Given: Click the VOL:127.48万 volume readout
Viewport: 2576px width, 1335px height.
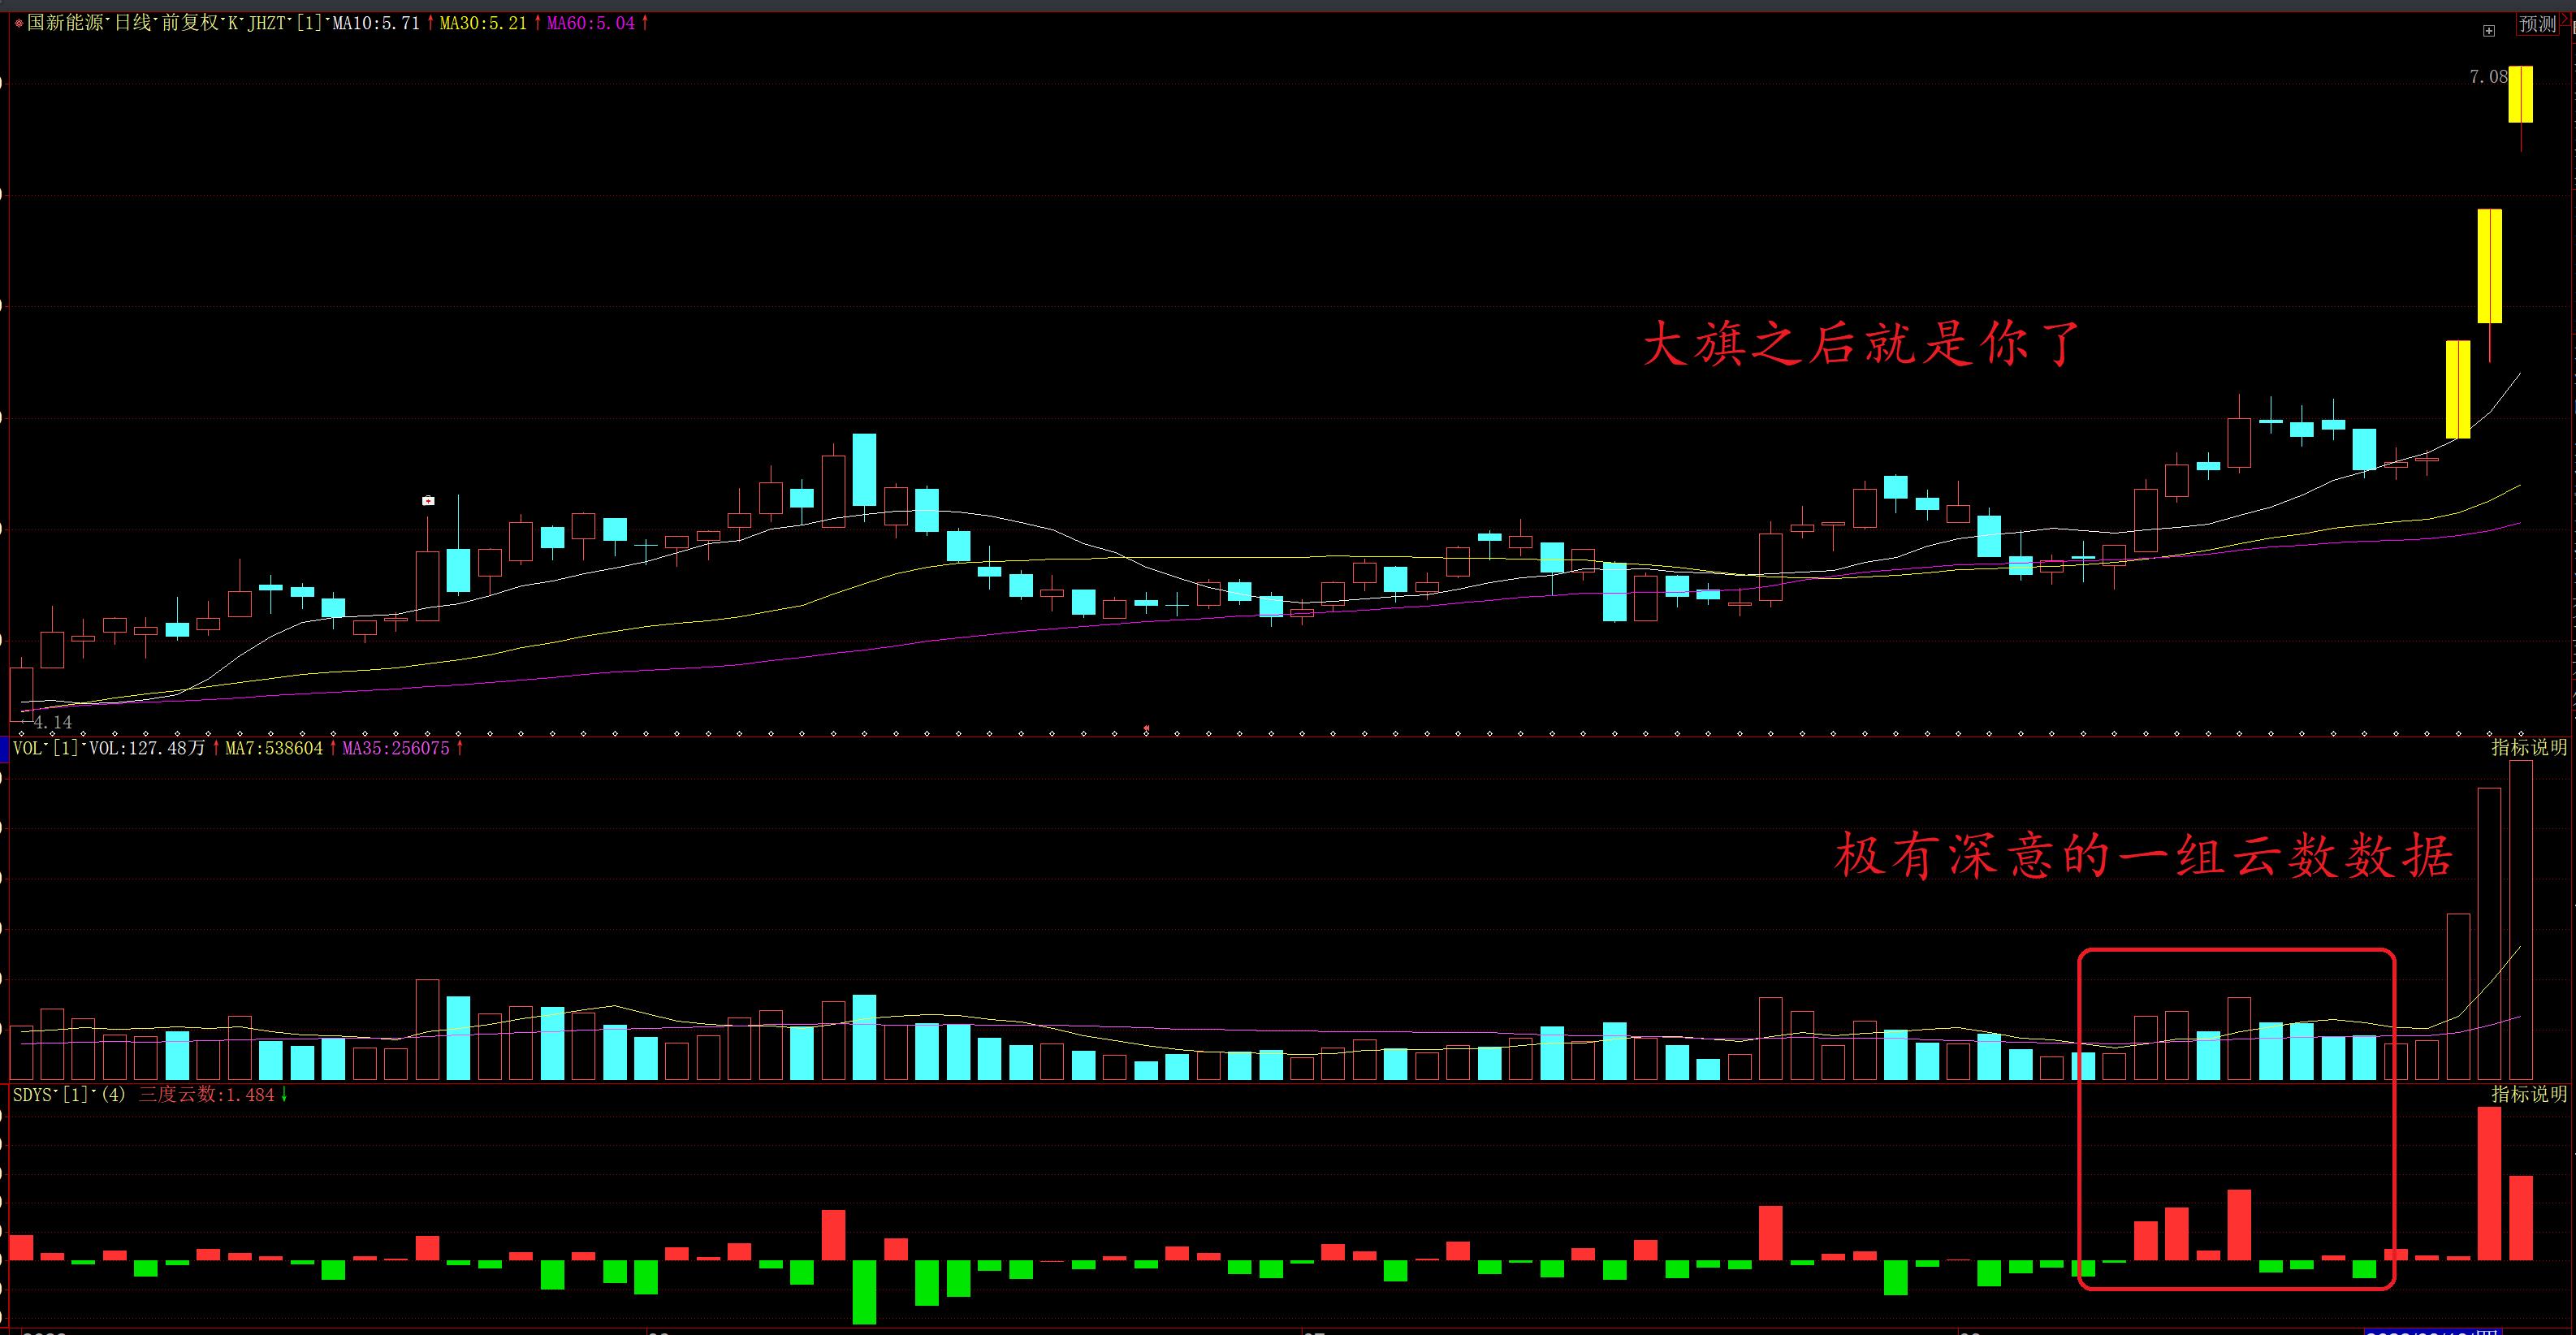Looking at the screenshot, I should tap(148, 748).
